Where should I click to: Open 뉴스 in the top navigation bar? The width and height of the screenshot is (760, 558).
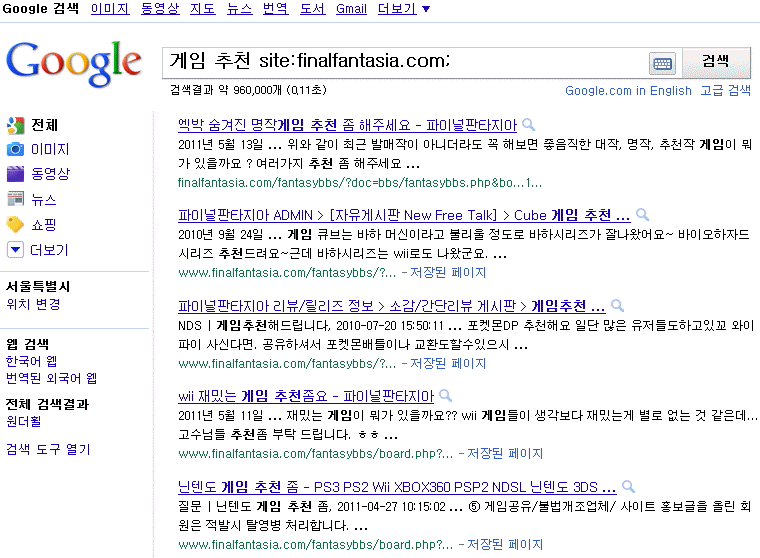click(x=239, y=9)
